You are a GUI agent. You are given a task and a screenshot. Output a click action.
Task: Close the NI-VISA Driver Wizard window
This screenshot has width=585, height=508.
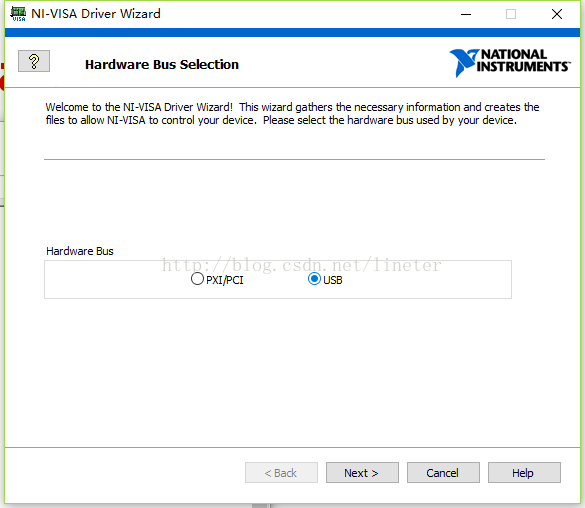point(557,14)
